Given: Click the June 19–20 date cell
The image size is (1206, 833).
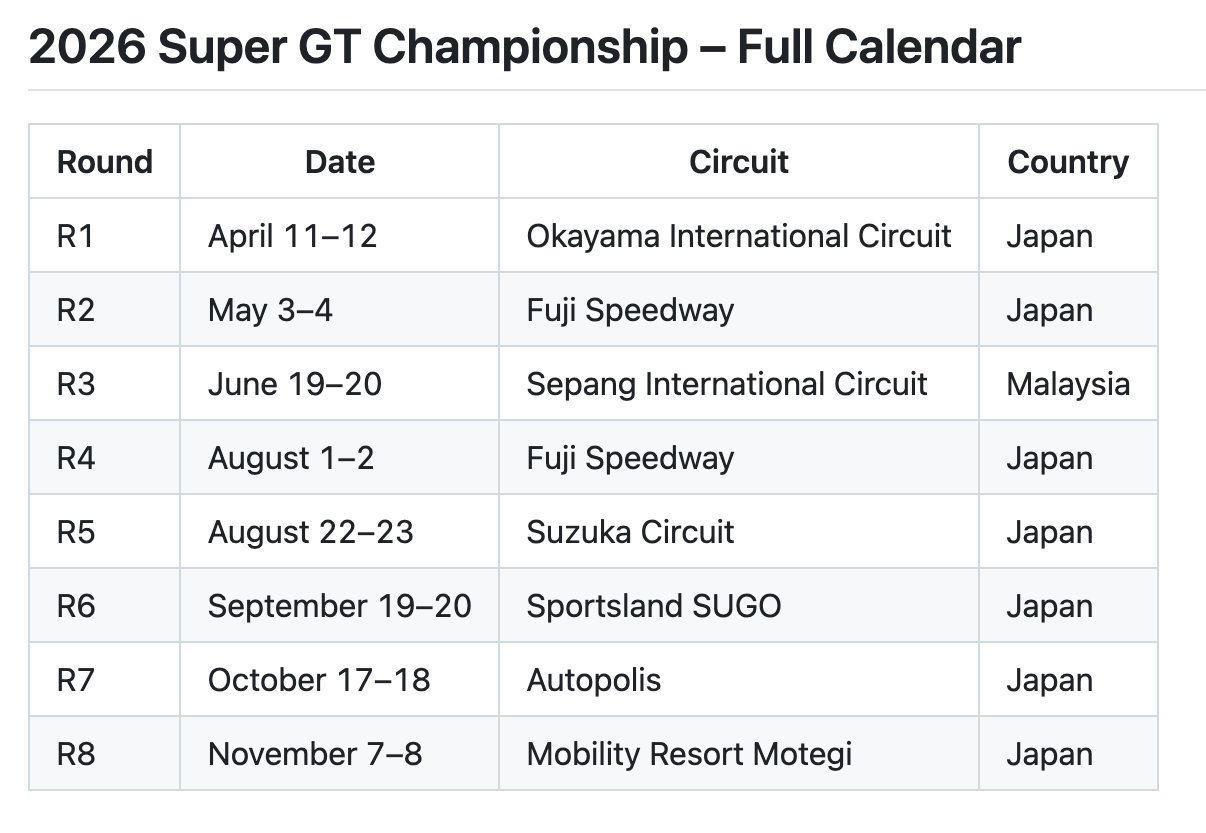Looking at the screenshot, I should (x=295, y=384).
